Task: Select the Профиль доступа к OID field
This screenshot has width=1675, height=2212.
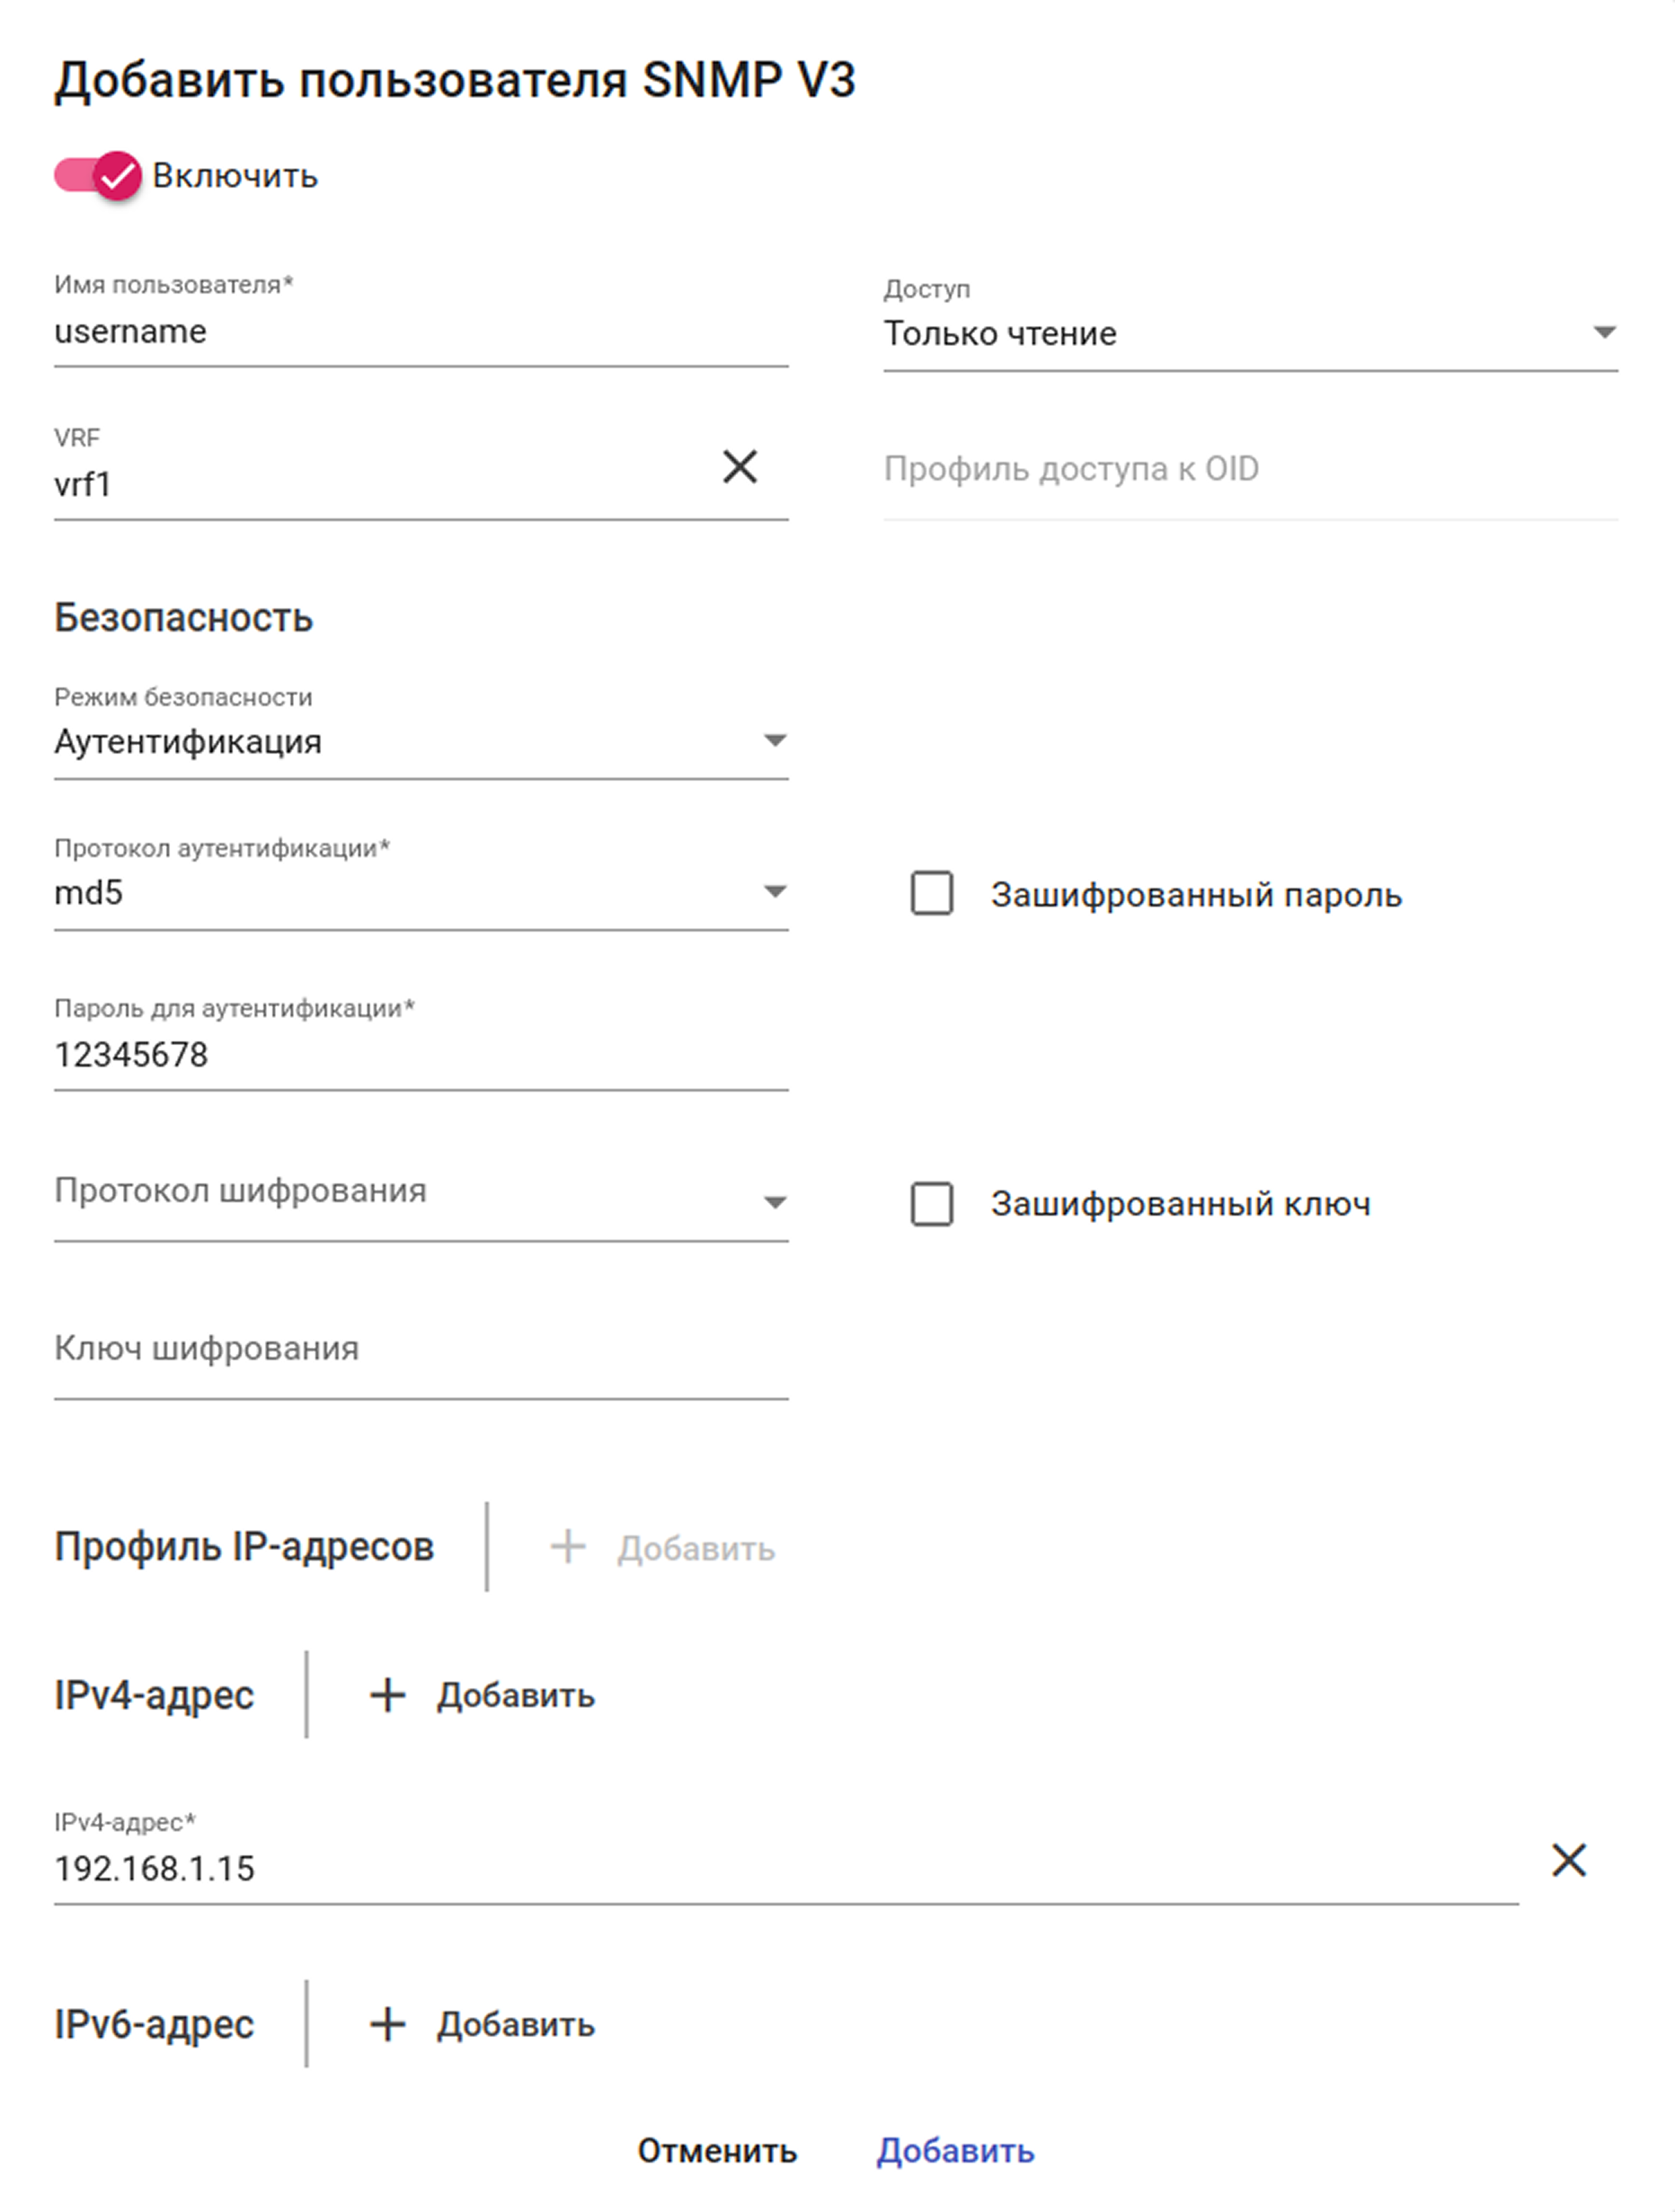Action: click(x=1250, y=469)
